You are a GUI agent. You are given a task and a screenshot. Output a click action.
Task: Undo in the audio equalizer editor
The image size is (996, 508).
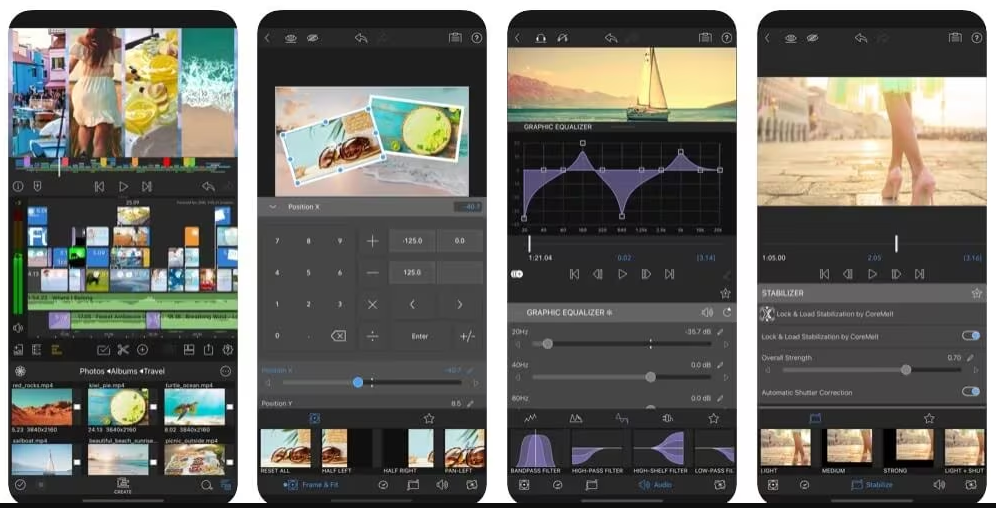point(611,38)
